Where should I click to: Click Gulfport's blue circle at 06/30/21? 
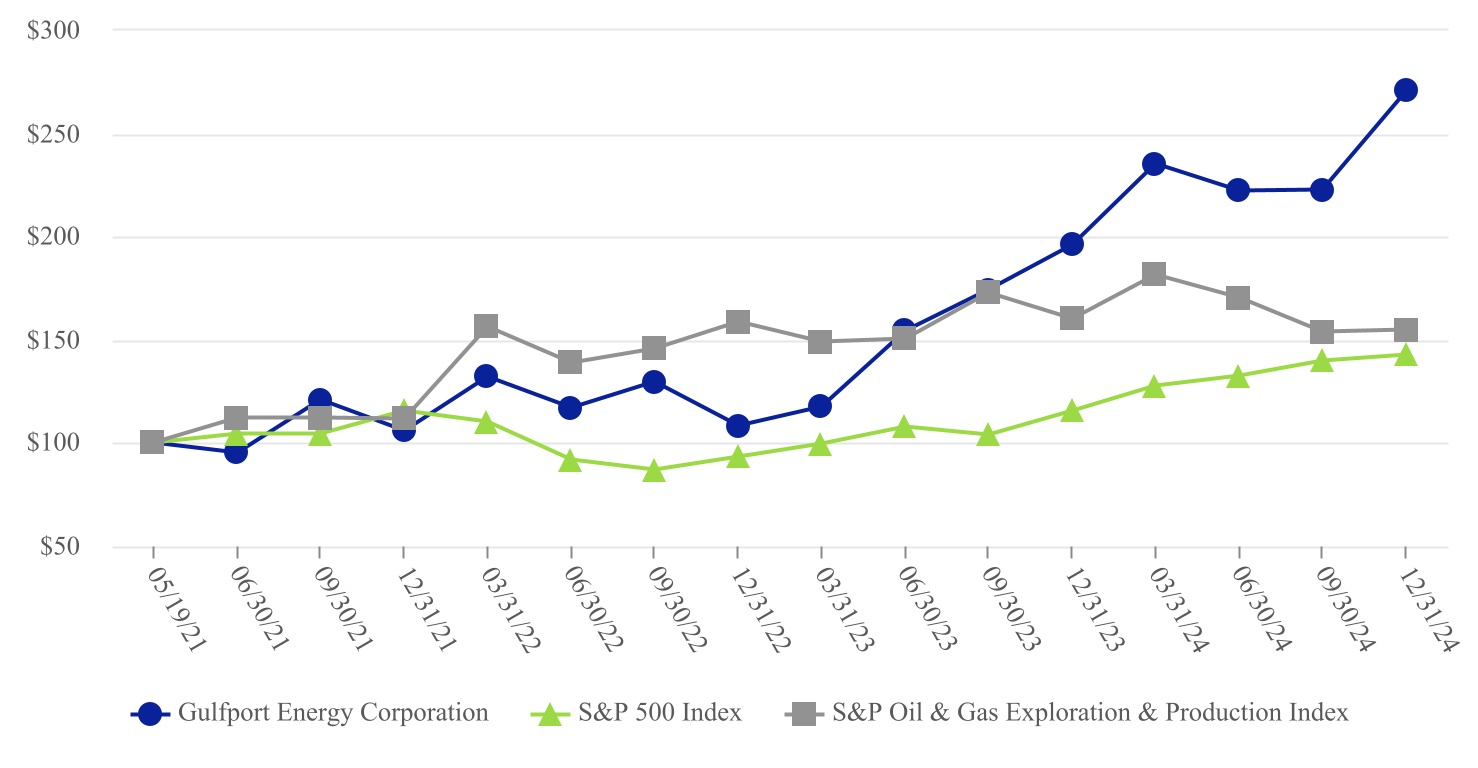236,452
